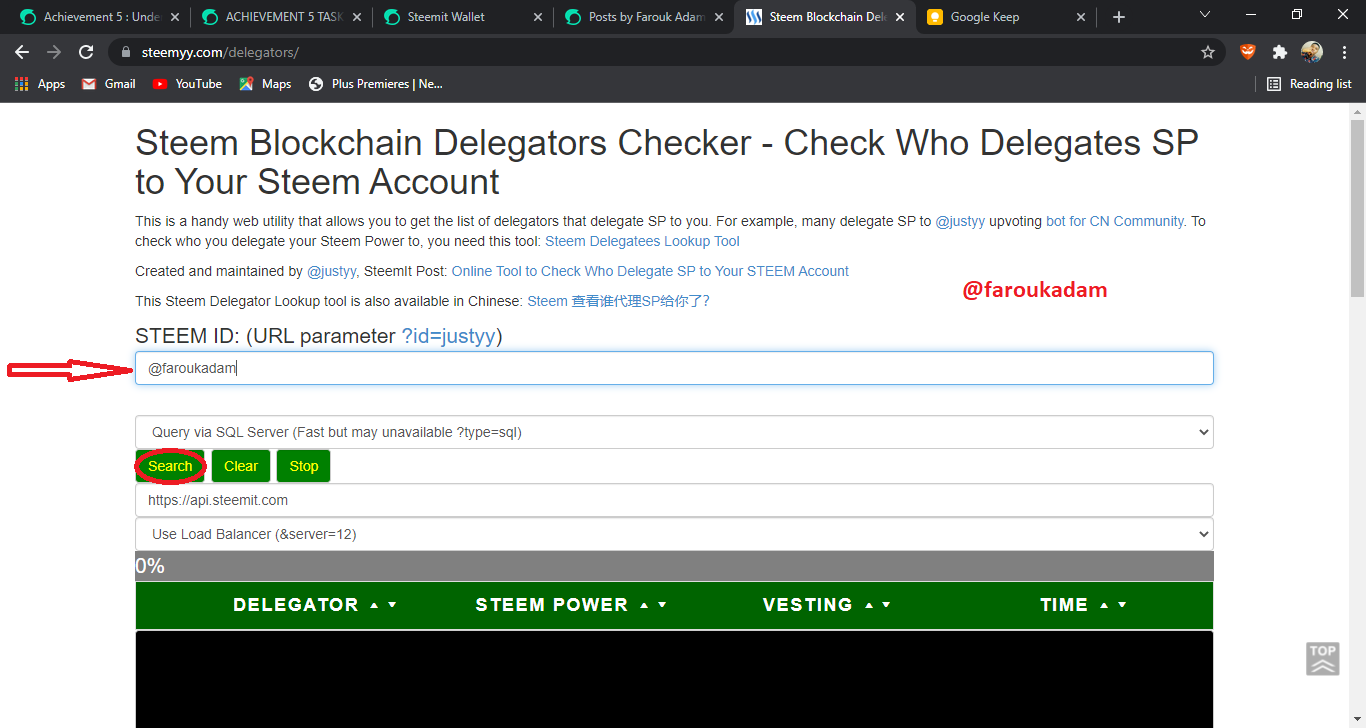This screenshot has width=1366, height=728.
Task: Sort DELEGATOR column descending with down arrow
Action: 392,605
